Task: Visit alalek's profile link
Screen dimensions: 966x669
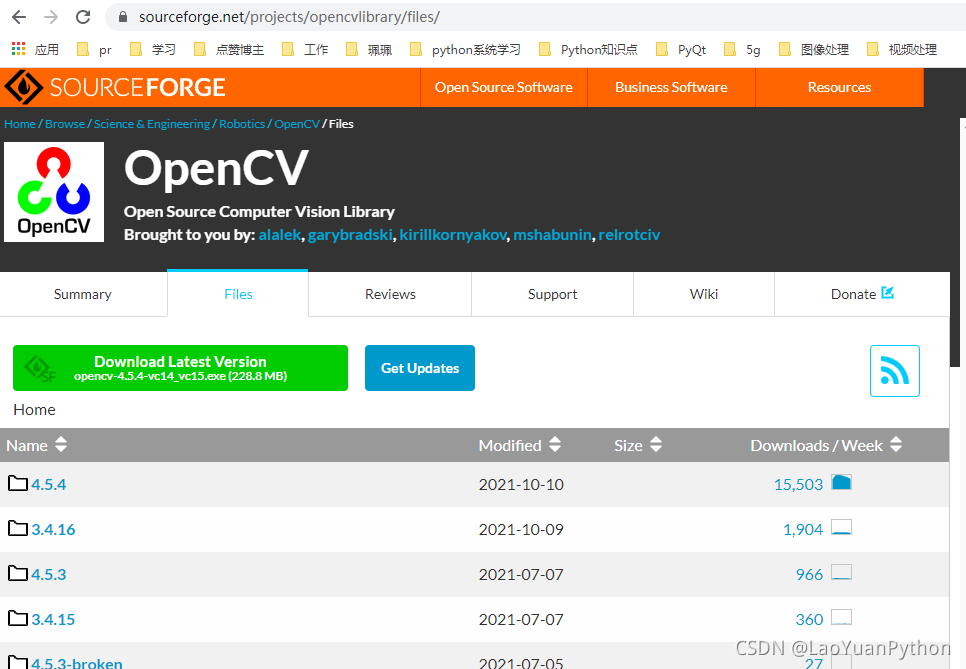Action: tap(280, 235)
